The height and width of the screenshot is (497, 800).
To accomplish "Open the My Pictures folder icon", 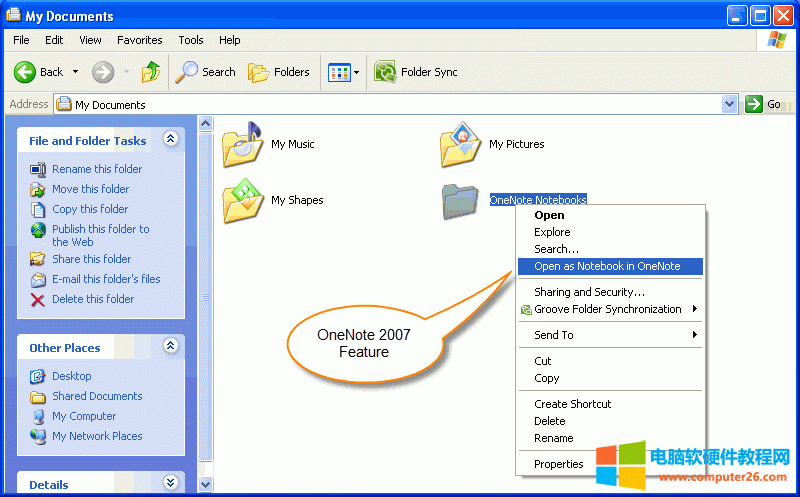I will click(460, 145).
